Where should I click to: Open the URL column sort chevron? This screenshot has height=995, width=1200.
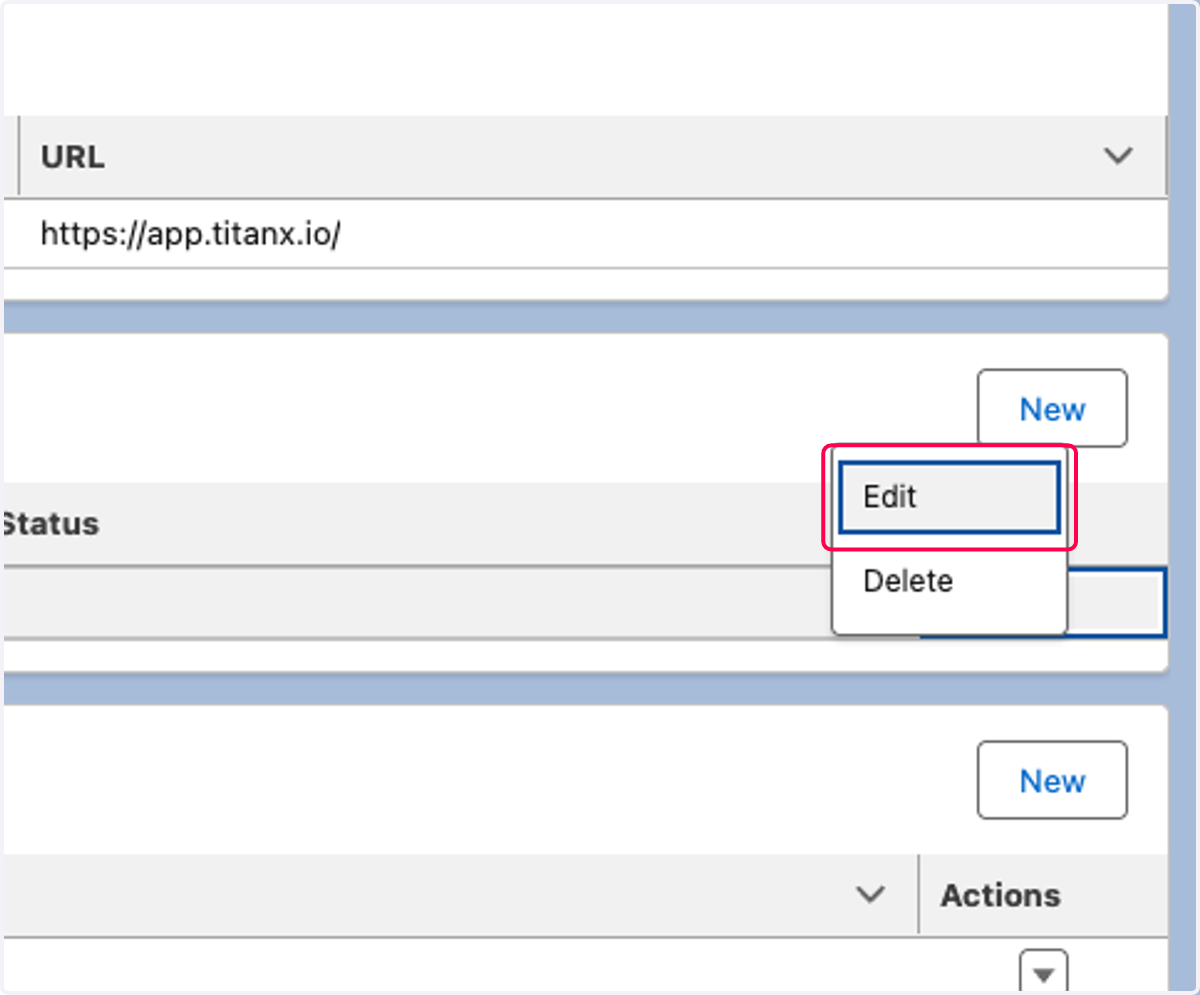[x=1117, y=156]
